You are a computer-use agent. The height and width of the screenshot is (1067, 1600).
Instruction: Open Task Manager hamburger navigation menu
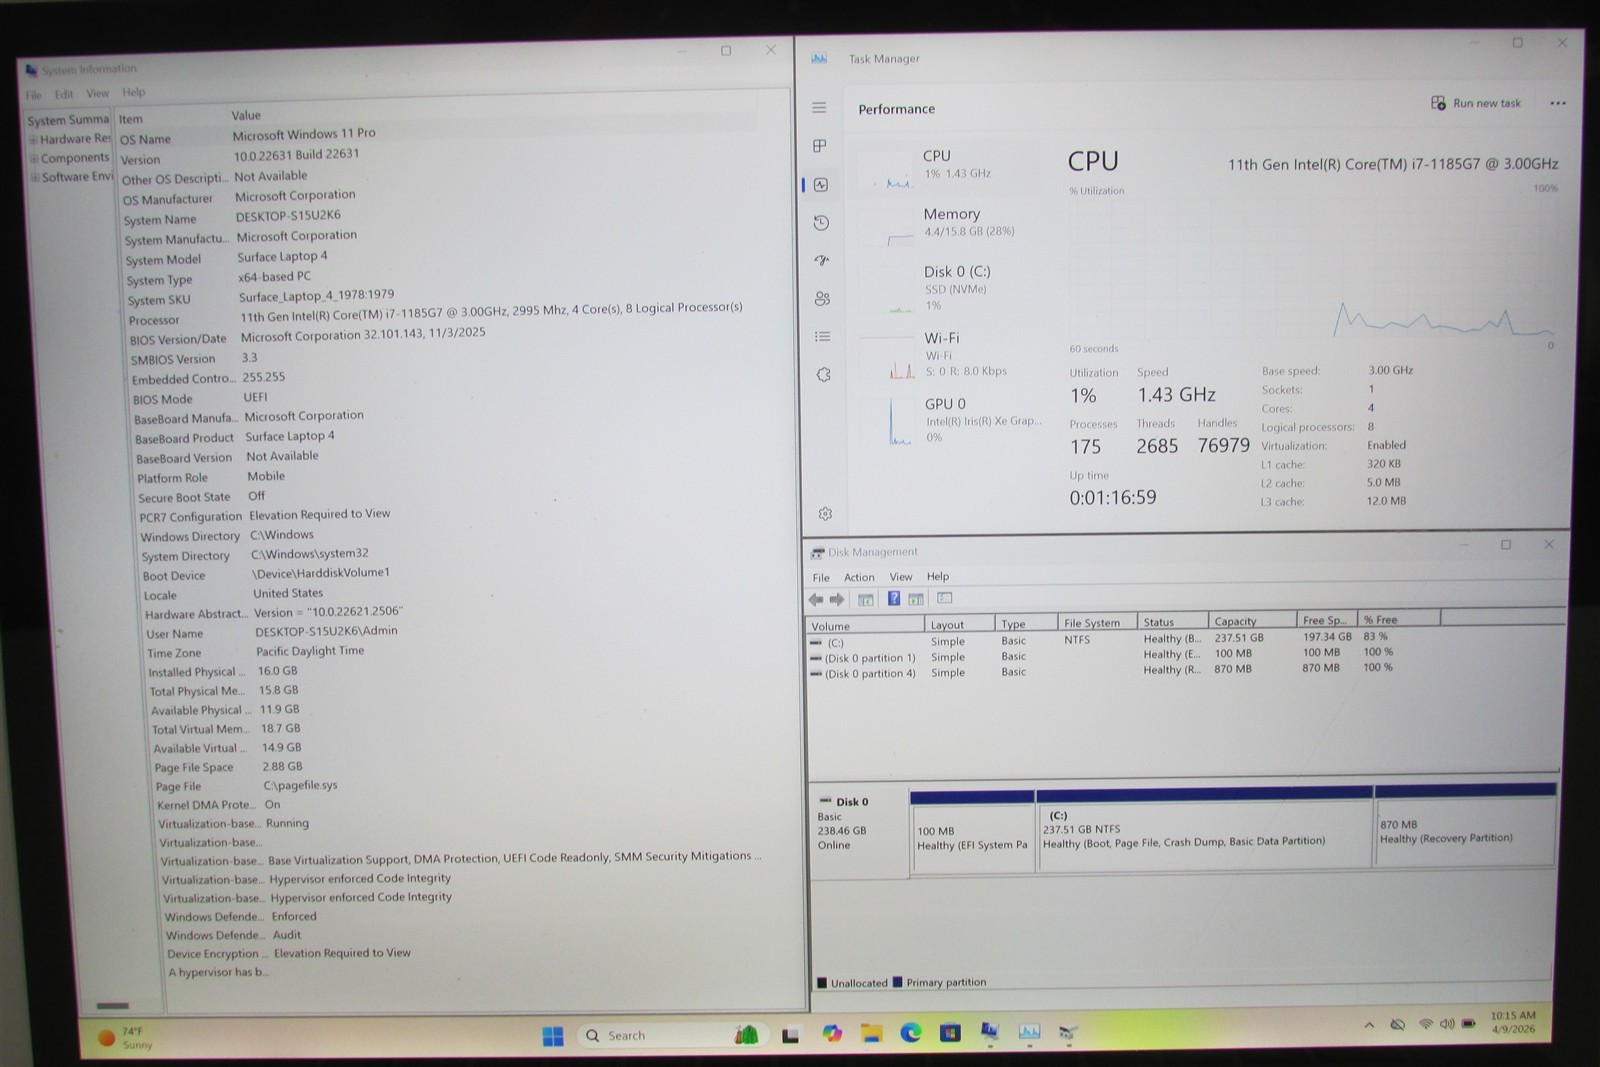pos(819,108)
